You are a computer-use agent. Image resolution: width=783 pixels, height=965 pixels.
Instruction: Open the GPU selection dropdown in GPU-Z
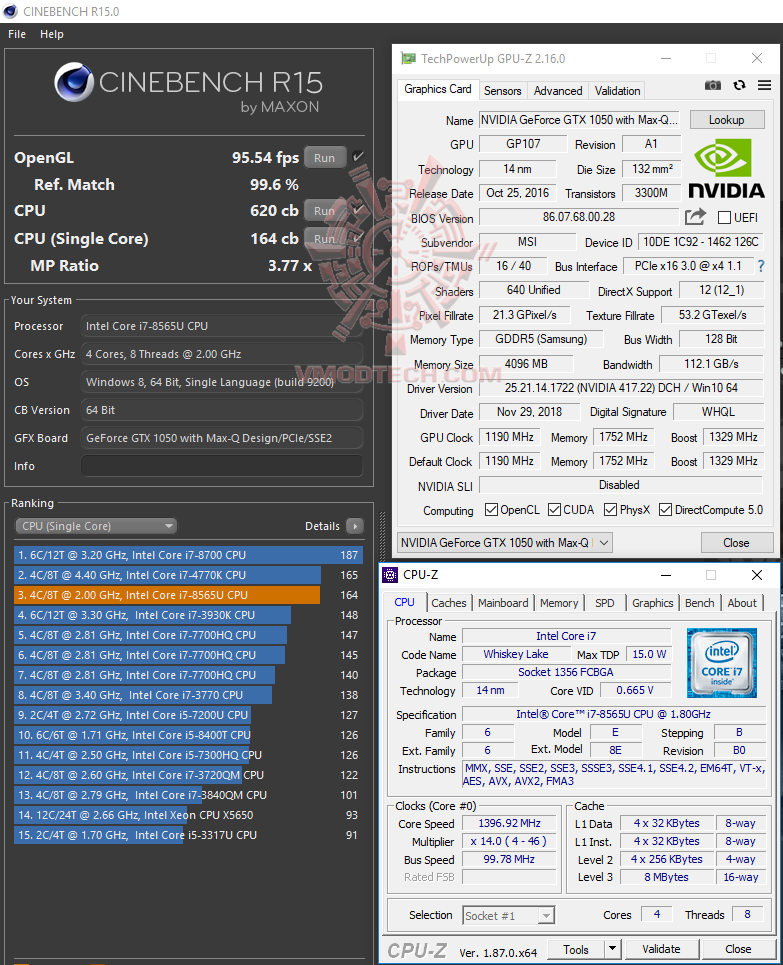[x=505, y=543]
